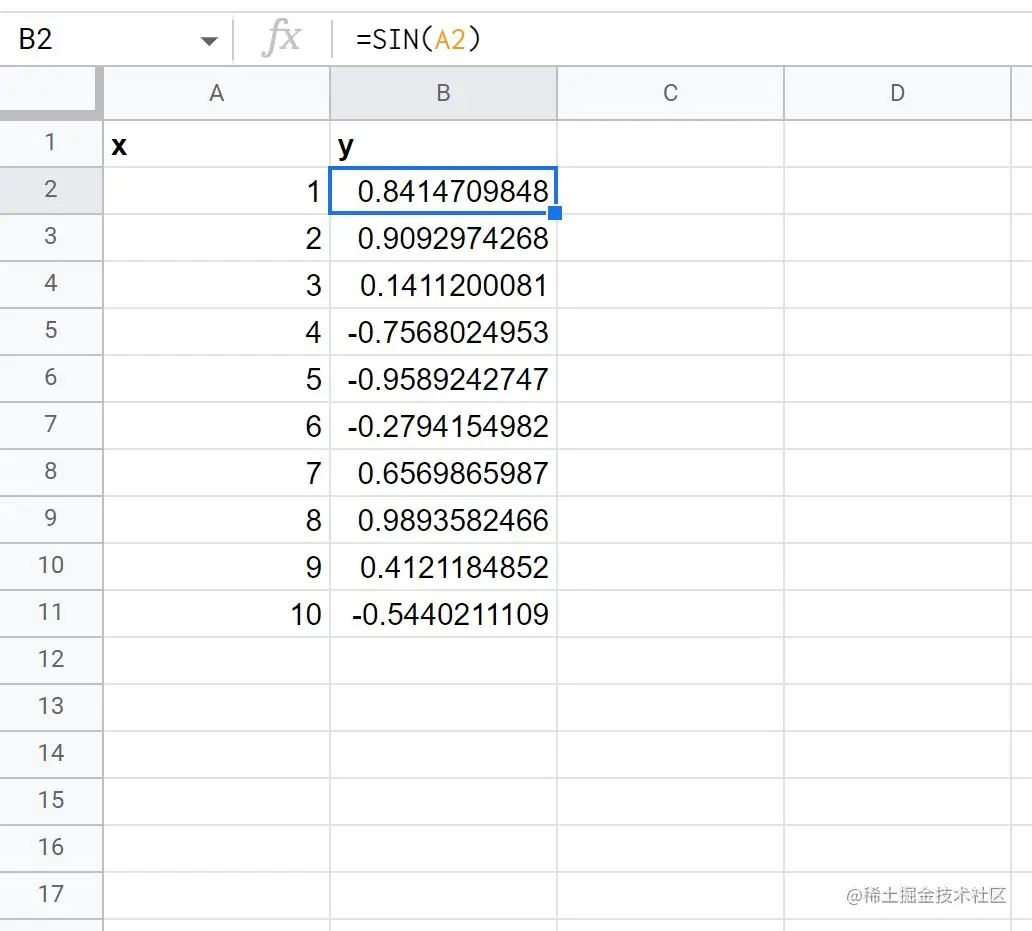Screen dimensions: 1032x931
Task: Select column D header
Action: (x=897, y=93)
